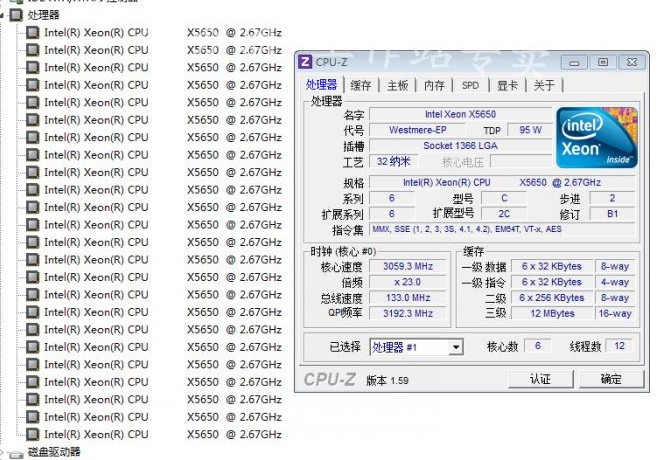The height and width of the screenshot is (460, 670).
Task: Open the SPD tab
Action: click(x=470, y=85)
